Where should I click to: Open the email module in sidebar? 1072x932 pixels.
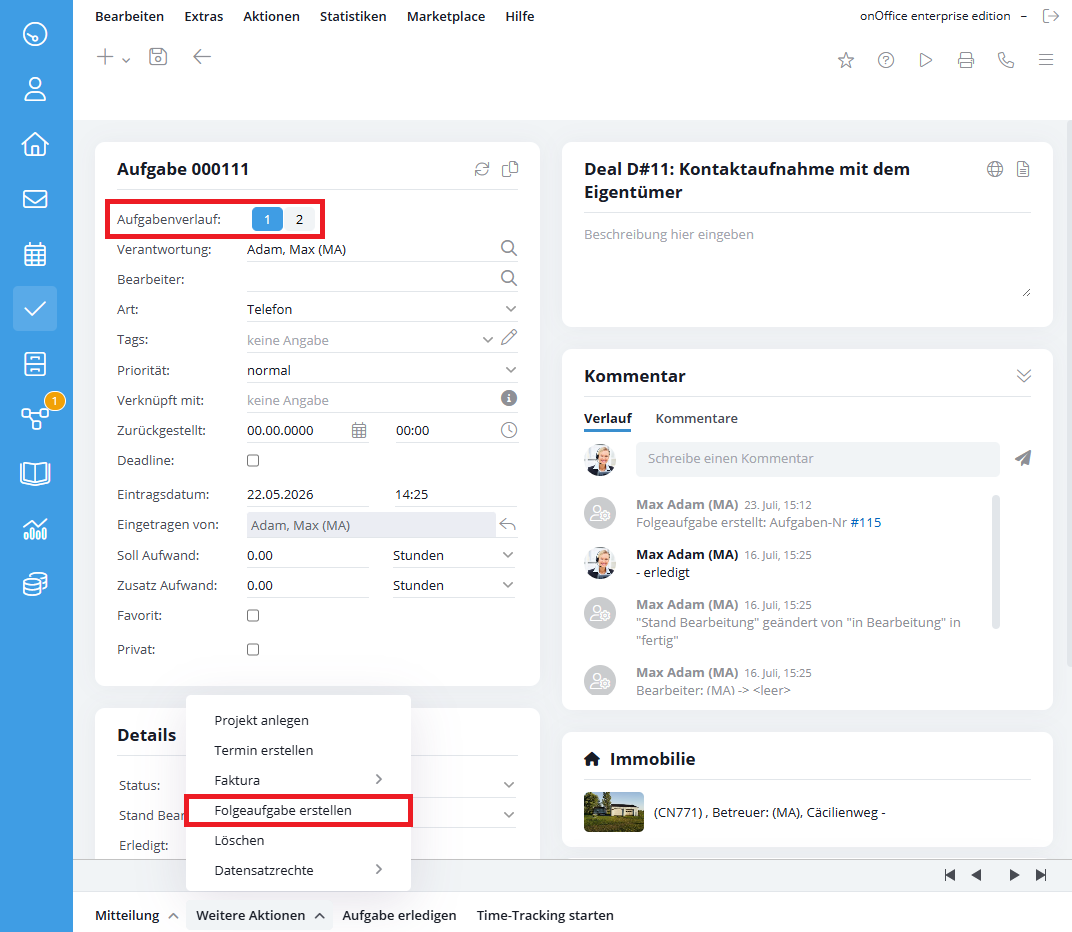(35, 199)
